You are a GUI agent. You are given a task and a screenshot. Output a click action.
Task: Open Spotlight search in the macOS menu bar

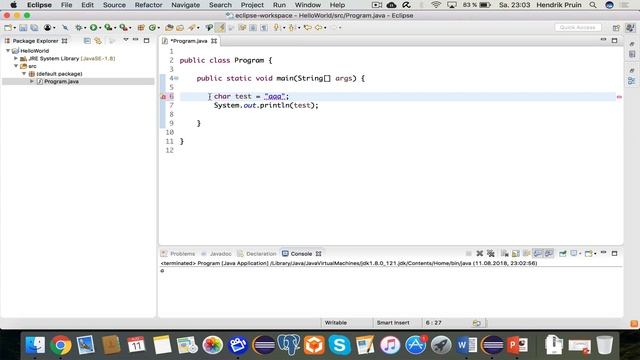(x=593, y=5)
